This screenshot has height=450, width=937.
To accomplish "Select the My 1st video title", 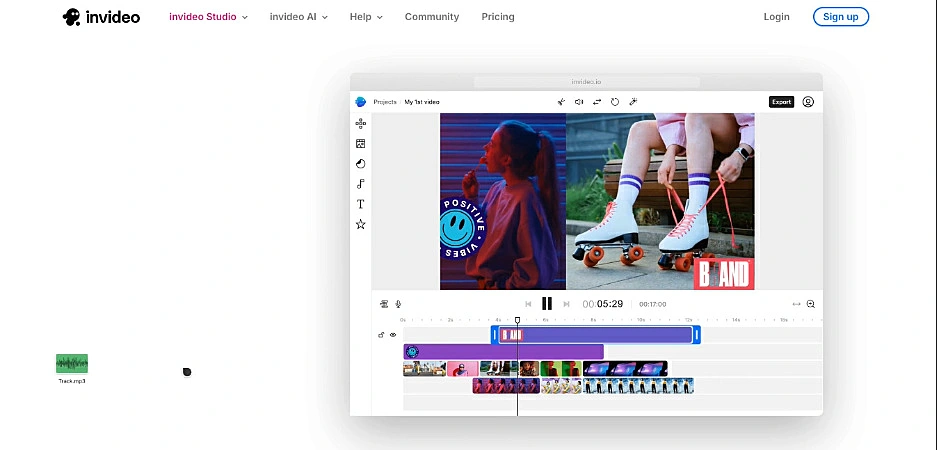I will (x=422, y=102).
